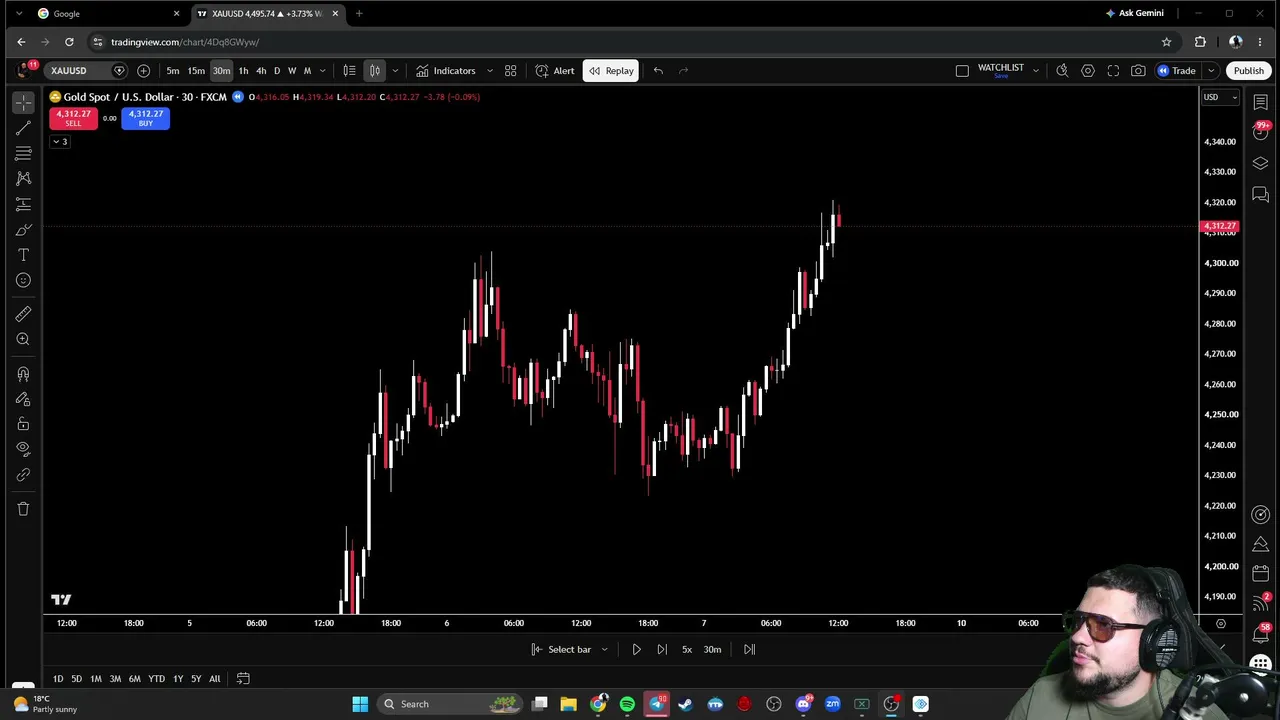Open the quick search icon

[x=1062, y=71]
